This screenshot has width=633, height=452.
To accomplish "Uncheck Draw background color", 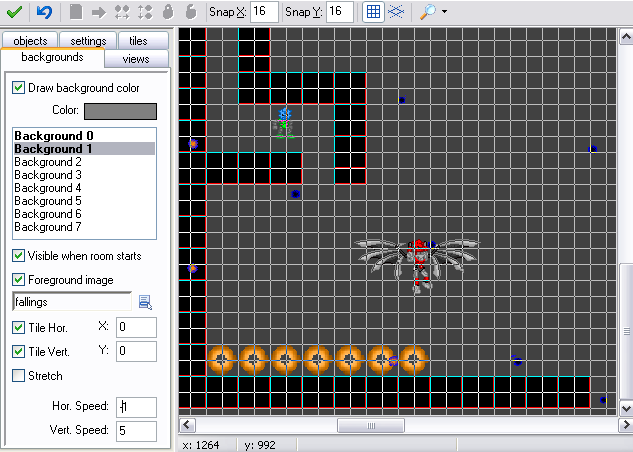I will [x=19, y=88].
